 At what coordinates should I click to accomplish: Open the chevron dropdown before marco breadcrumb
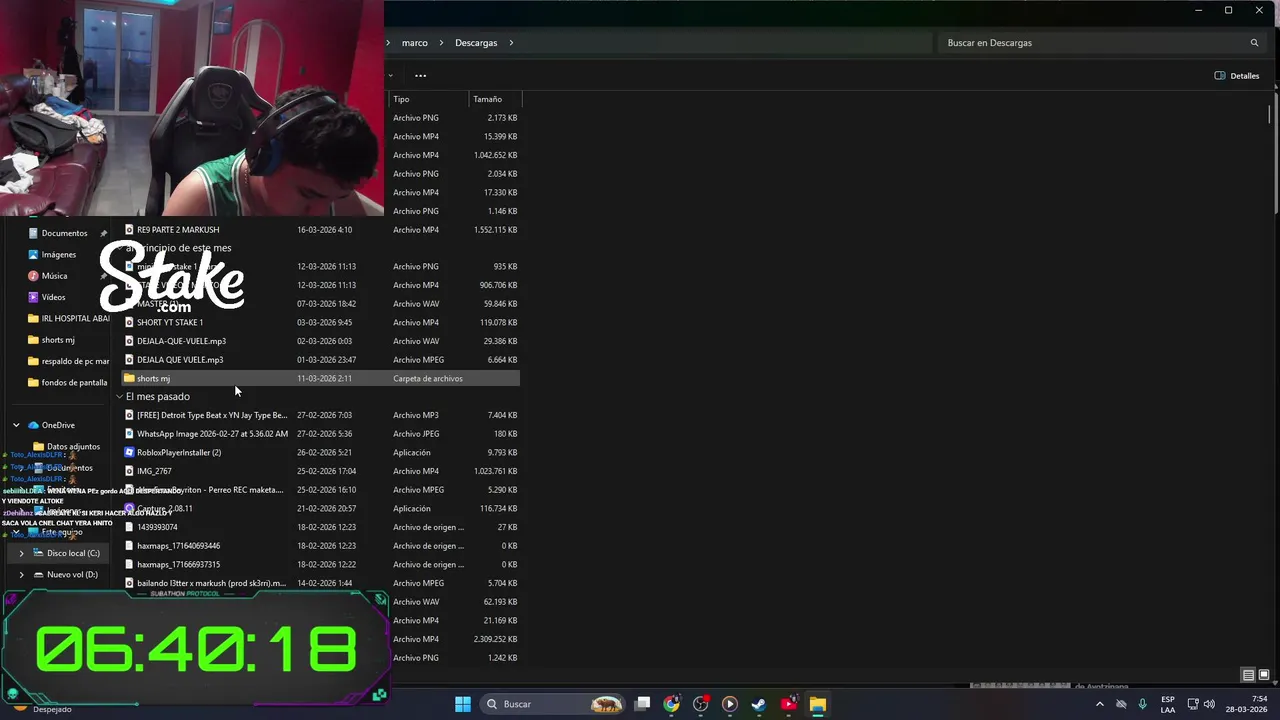pyautogui.click(x=389, y=43)
